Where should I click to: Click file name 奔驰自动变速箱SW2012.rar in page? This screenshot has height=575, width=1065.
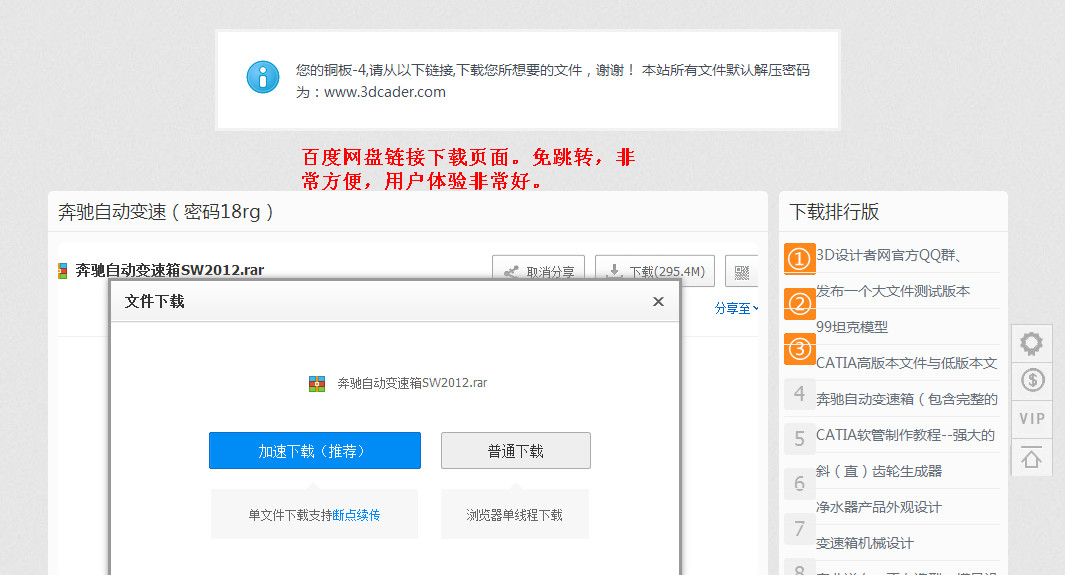(x=170, y=270)
